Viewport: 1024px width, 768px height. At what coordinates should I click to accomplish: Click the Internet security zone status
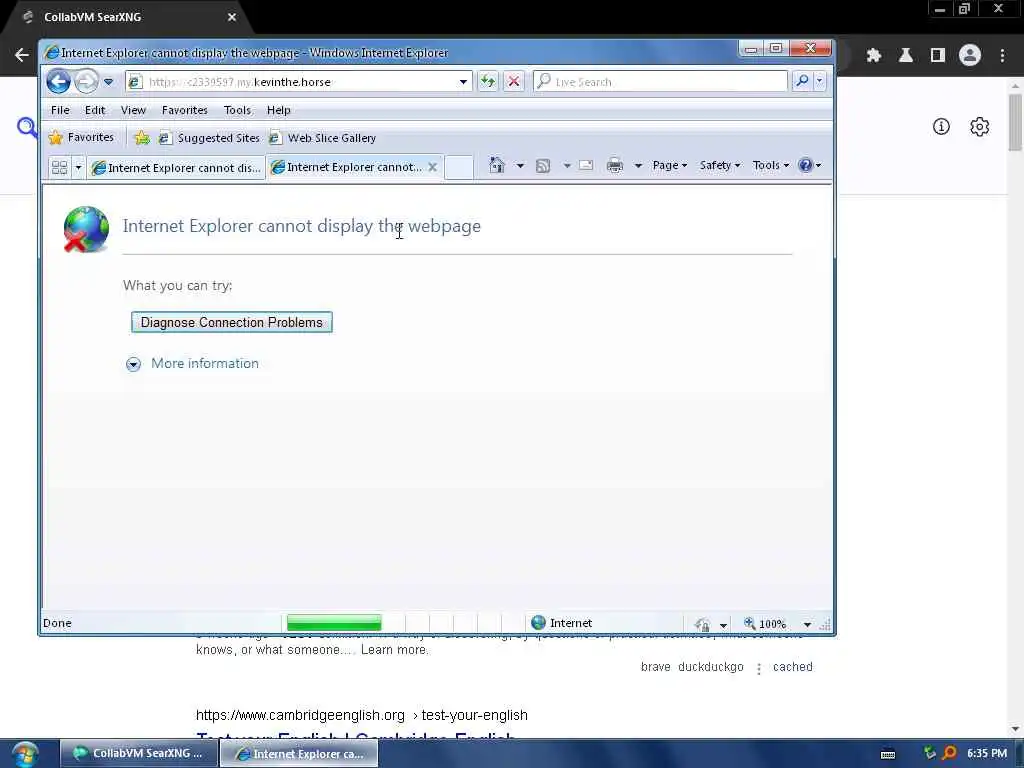(x=562, y=623)
